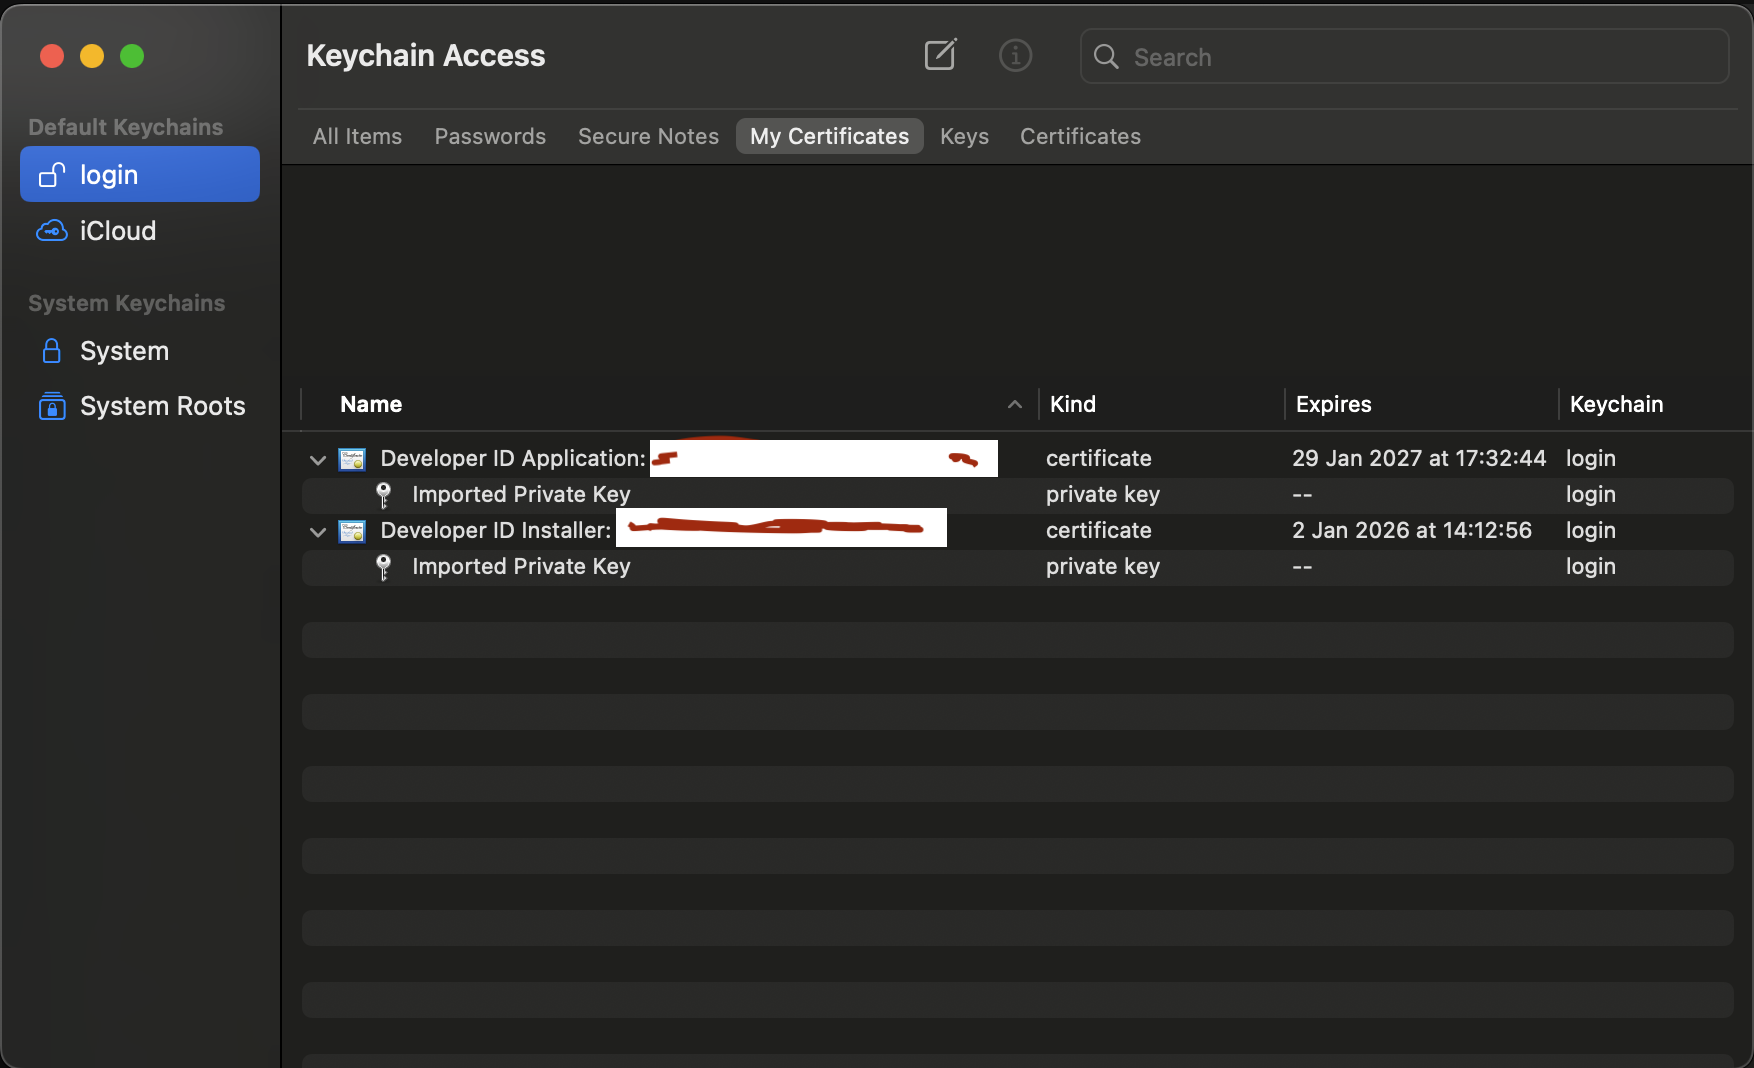Open the info icon in toolbar
The width and height of the screenshot is (1754, 1068).
click(x=1015, y=55)
